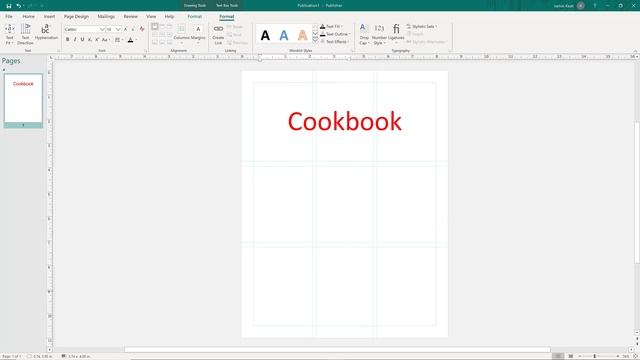The width and height of the screenshot is (640, 360).
Task: Click the zoom out minus button
Action: coord(580,356)
